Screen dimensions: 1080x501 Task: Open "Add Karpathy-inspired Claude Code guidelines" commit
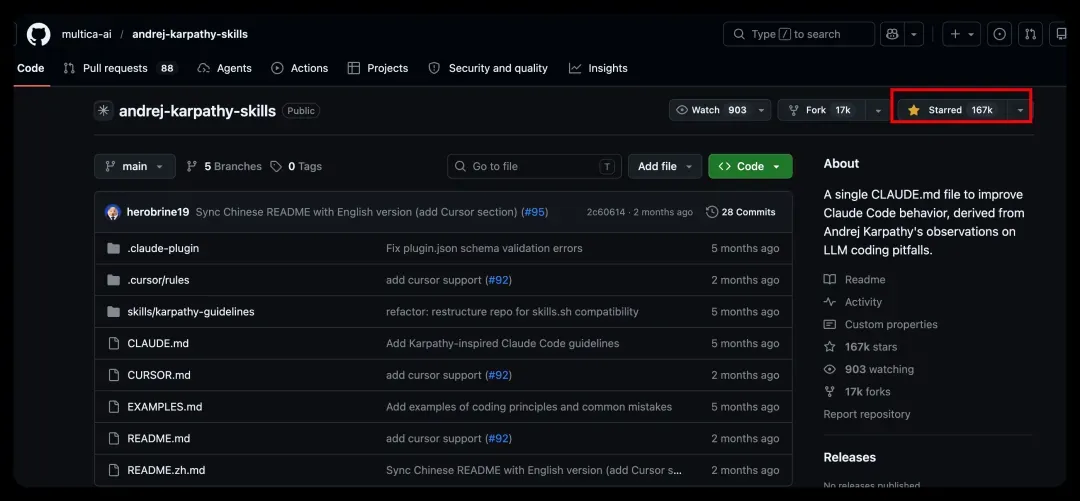[503, 343]
